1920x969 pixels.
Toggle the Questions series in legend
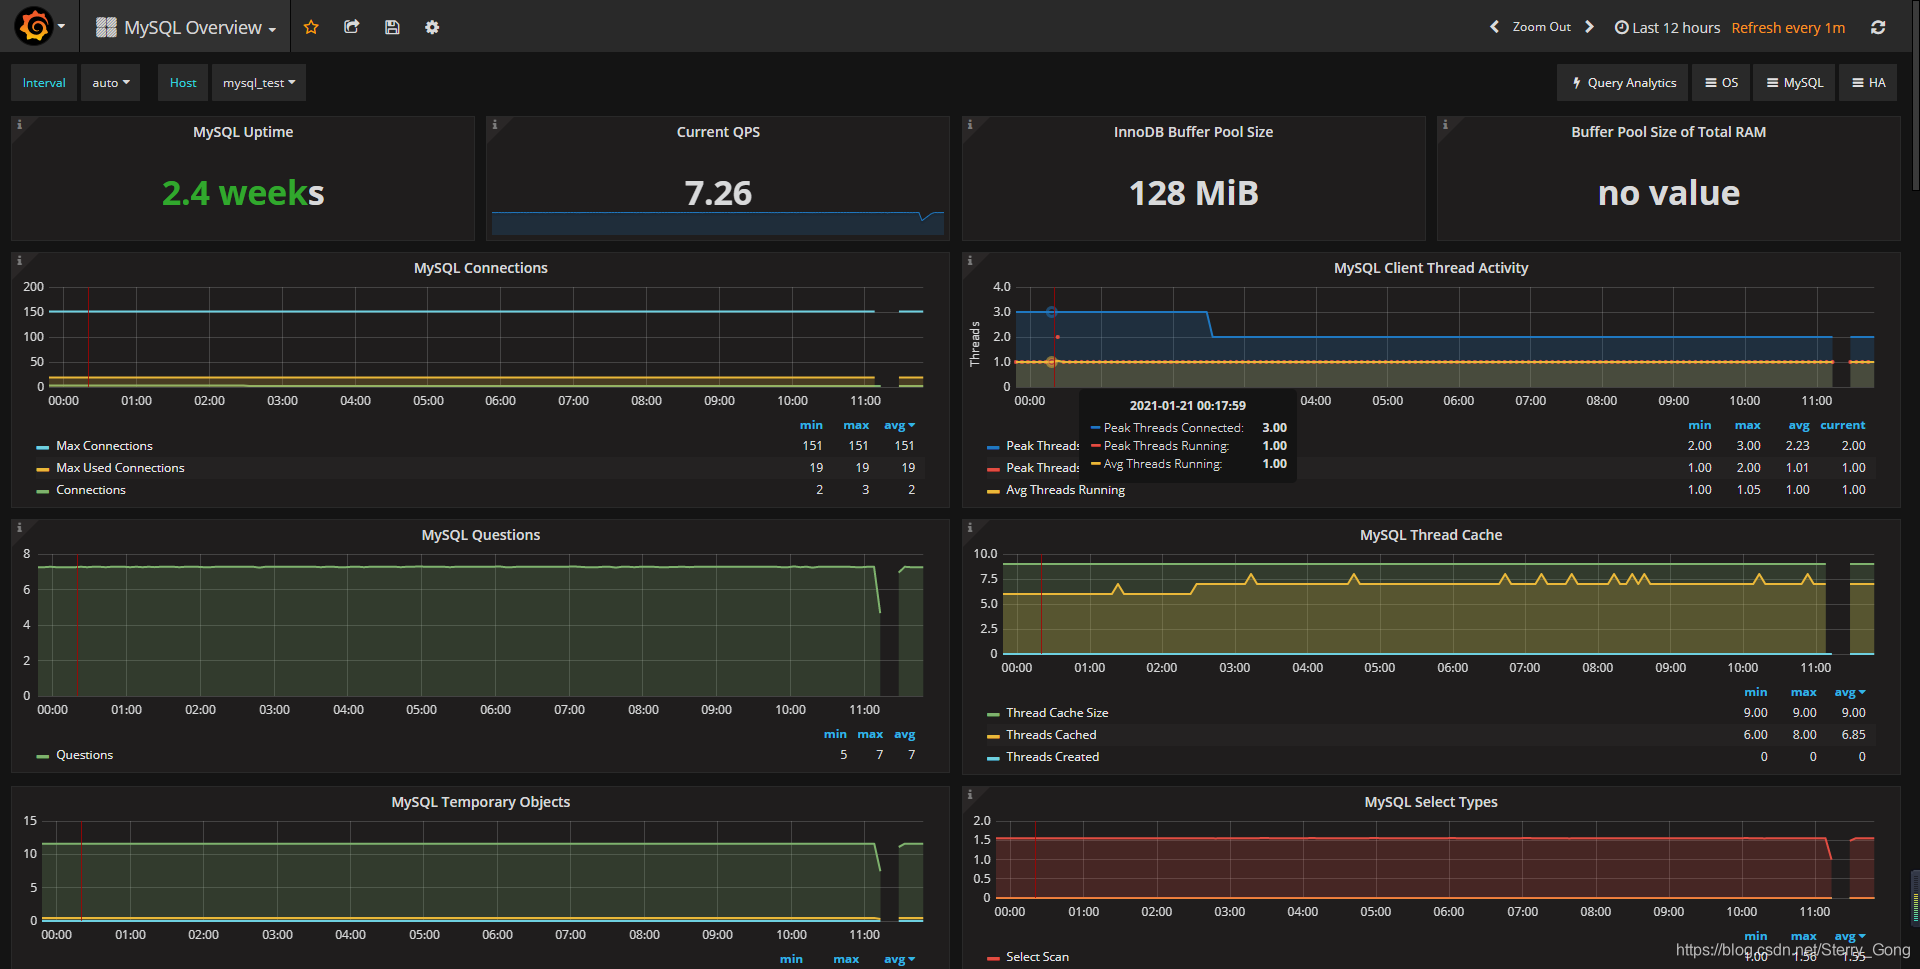[x=84, y=755]
